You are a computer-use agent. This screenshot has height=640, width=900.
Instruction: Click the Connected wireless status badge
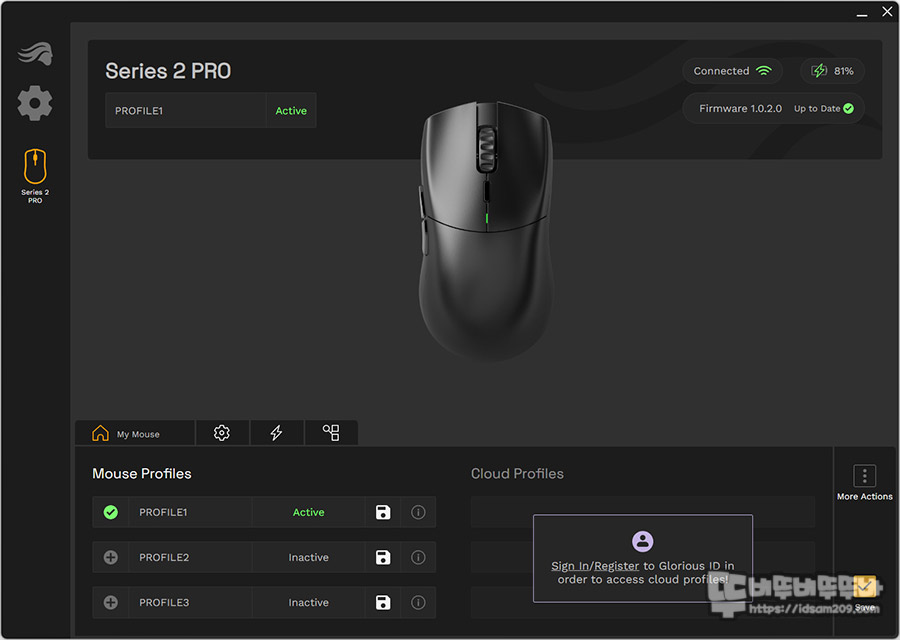point(732,71)
